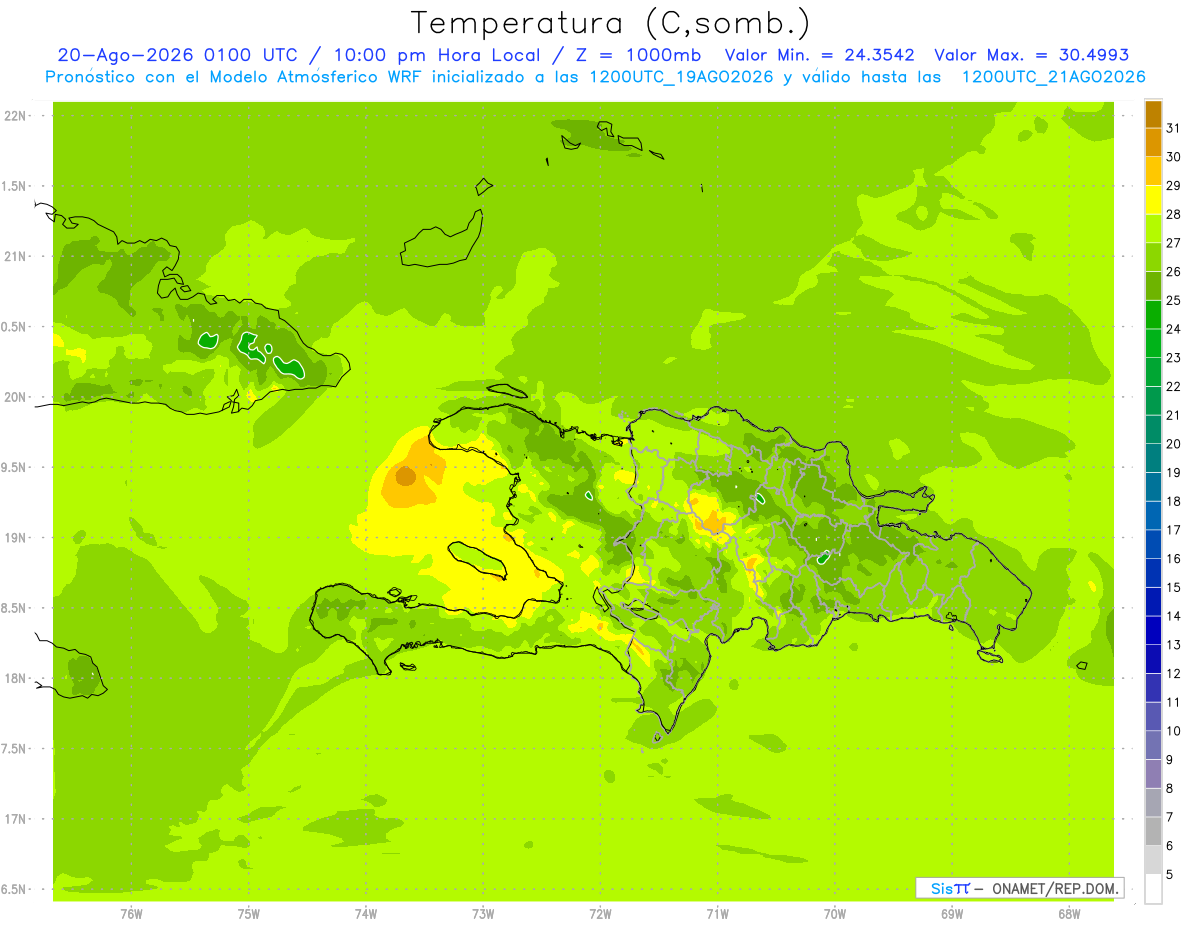
Task: Click legend value "10"
Action: [1173, 731]
